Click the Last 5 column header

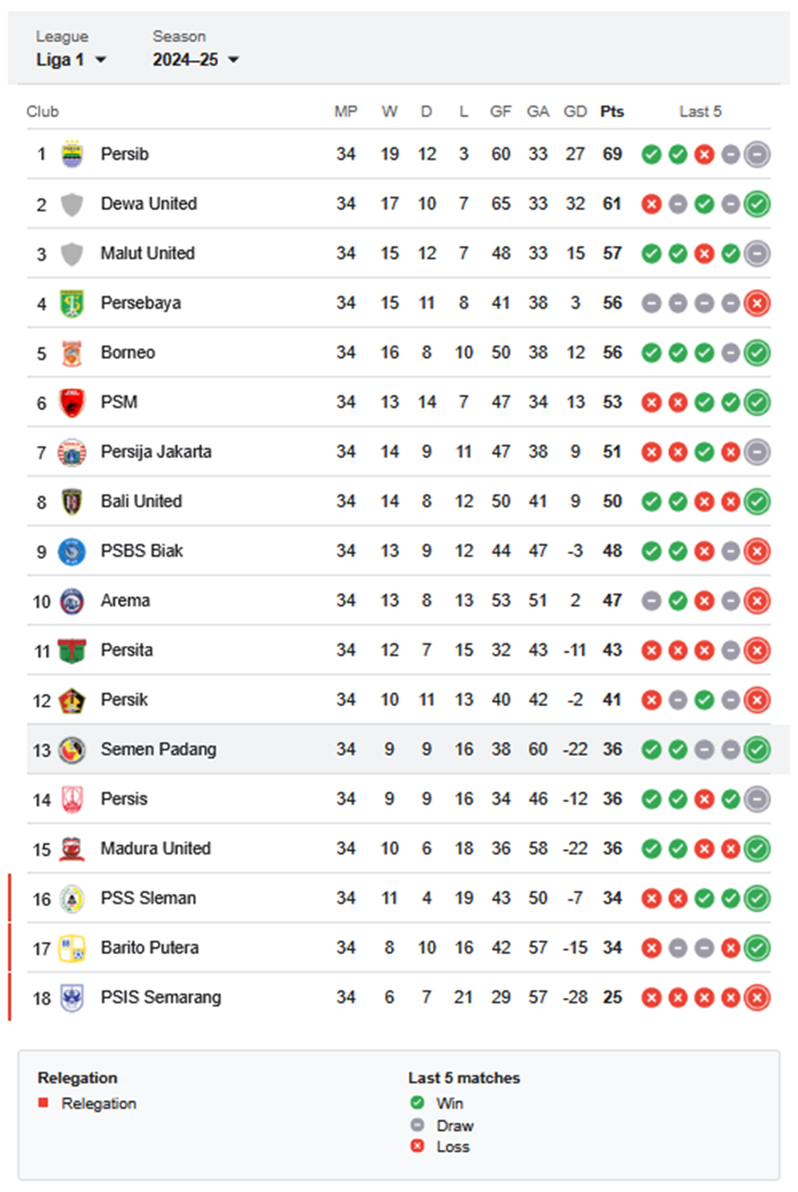point(700,112)
